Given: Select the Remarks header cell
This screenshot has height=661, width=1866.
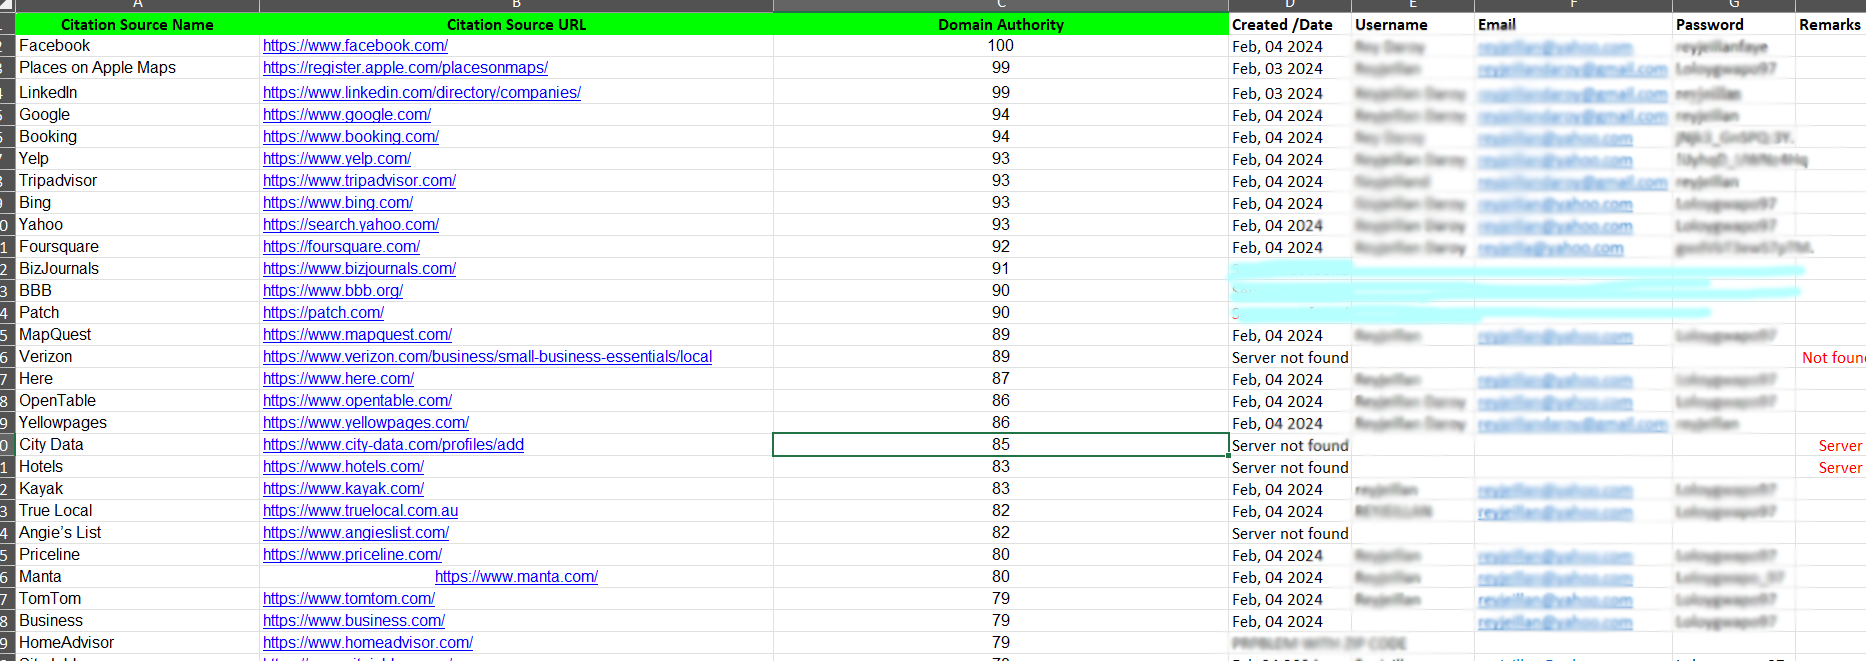Looking at the screenshot, I should 1830,24.
